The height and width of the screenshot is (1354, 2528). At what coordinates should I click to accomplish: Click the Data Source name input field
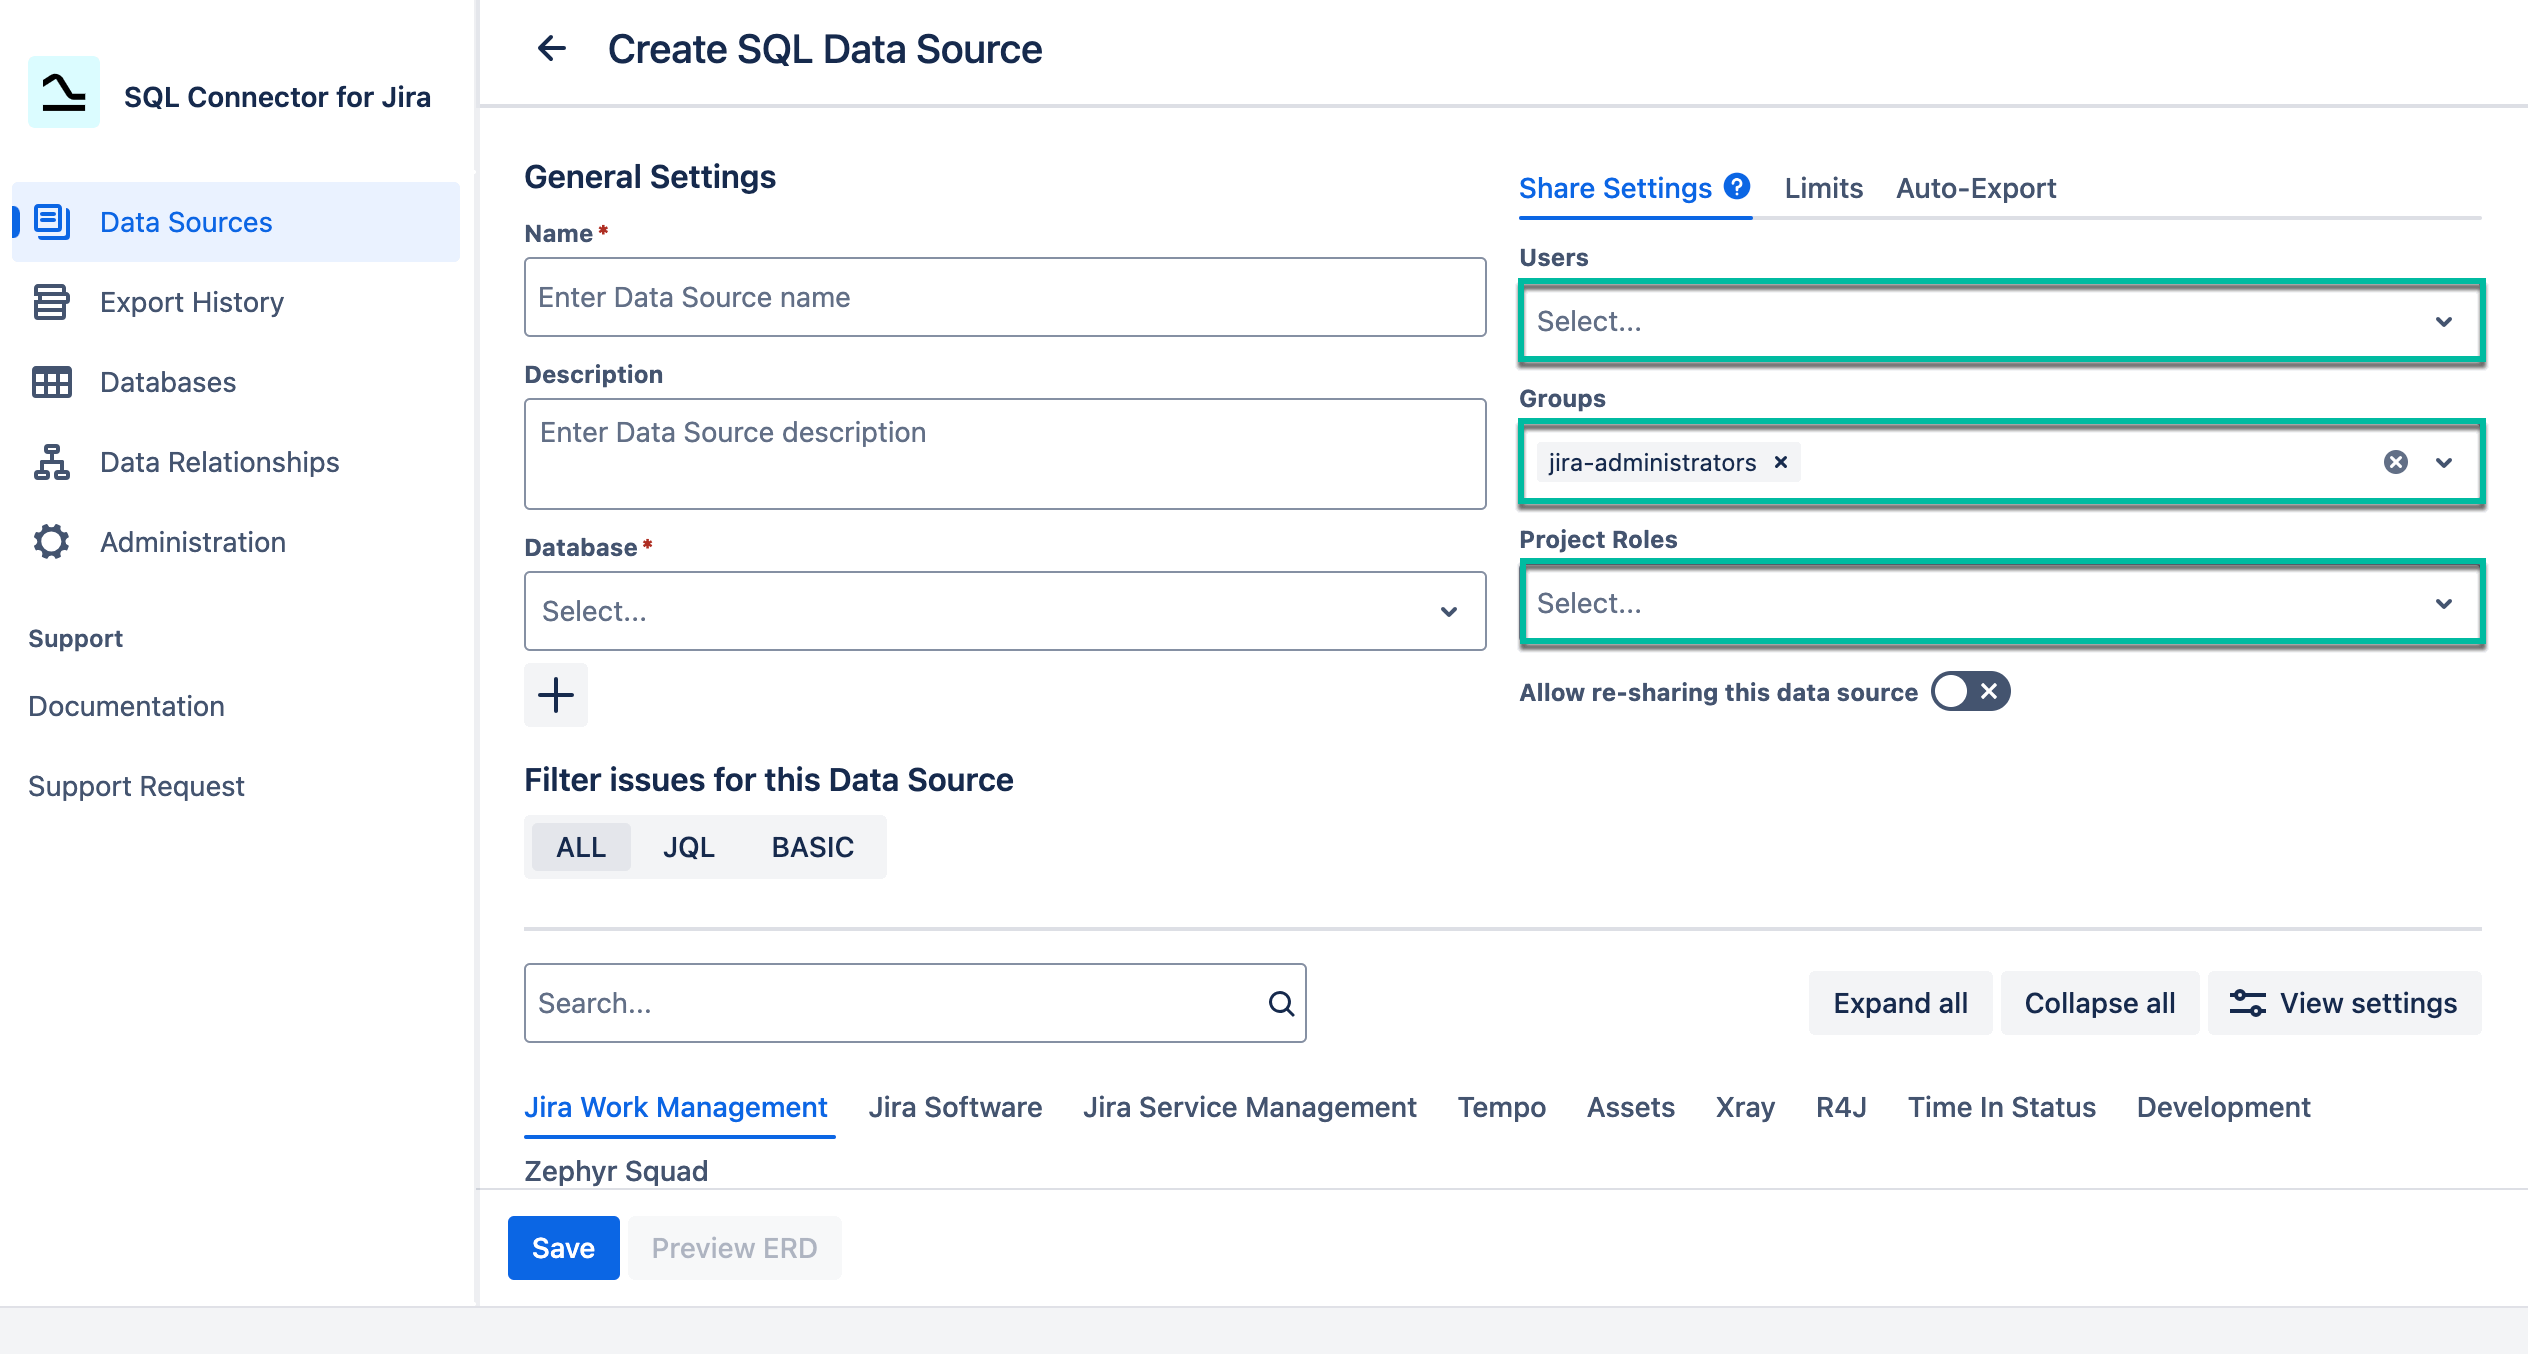1004,296
